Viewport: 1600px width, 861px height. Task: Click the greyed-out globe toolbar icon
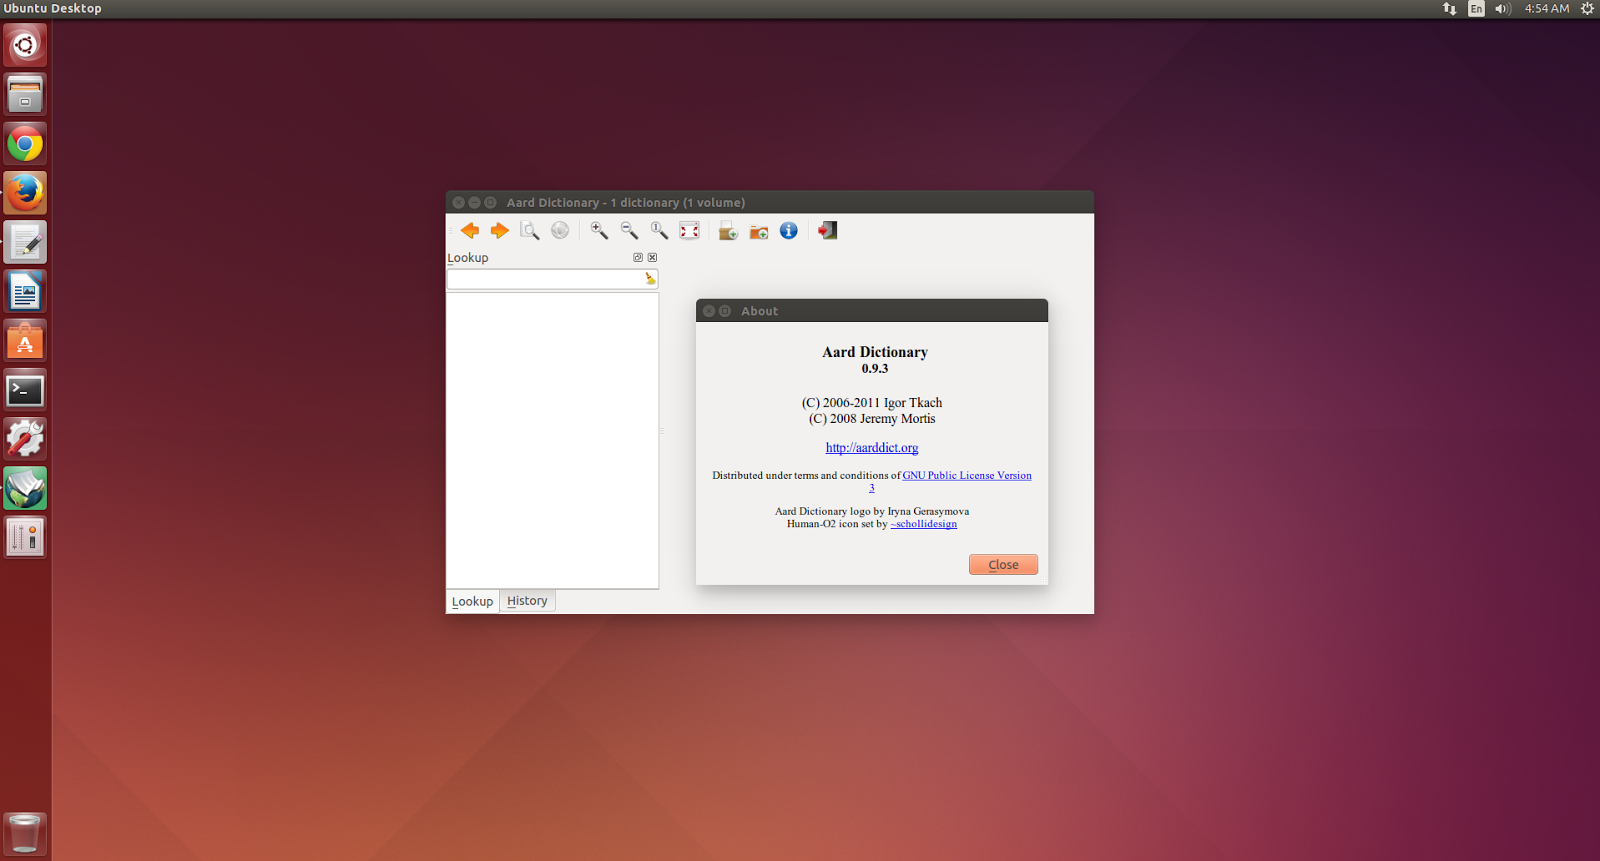560,231
